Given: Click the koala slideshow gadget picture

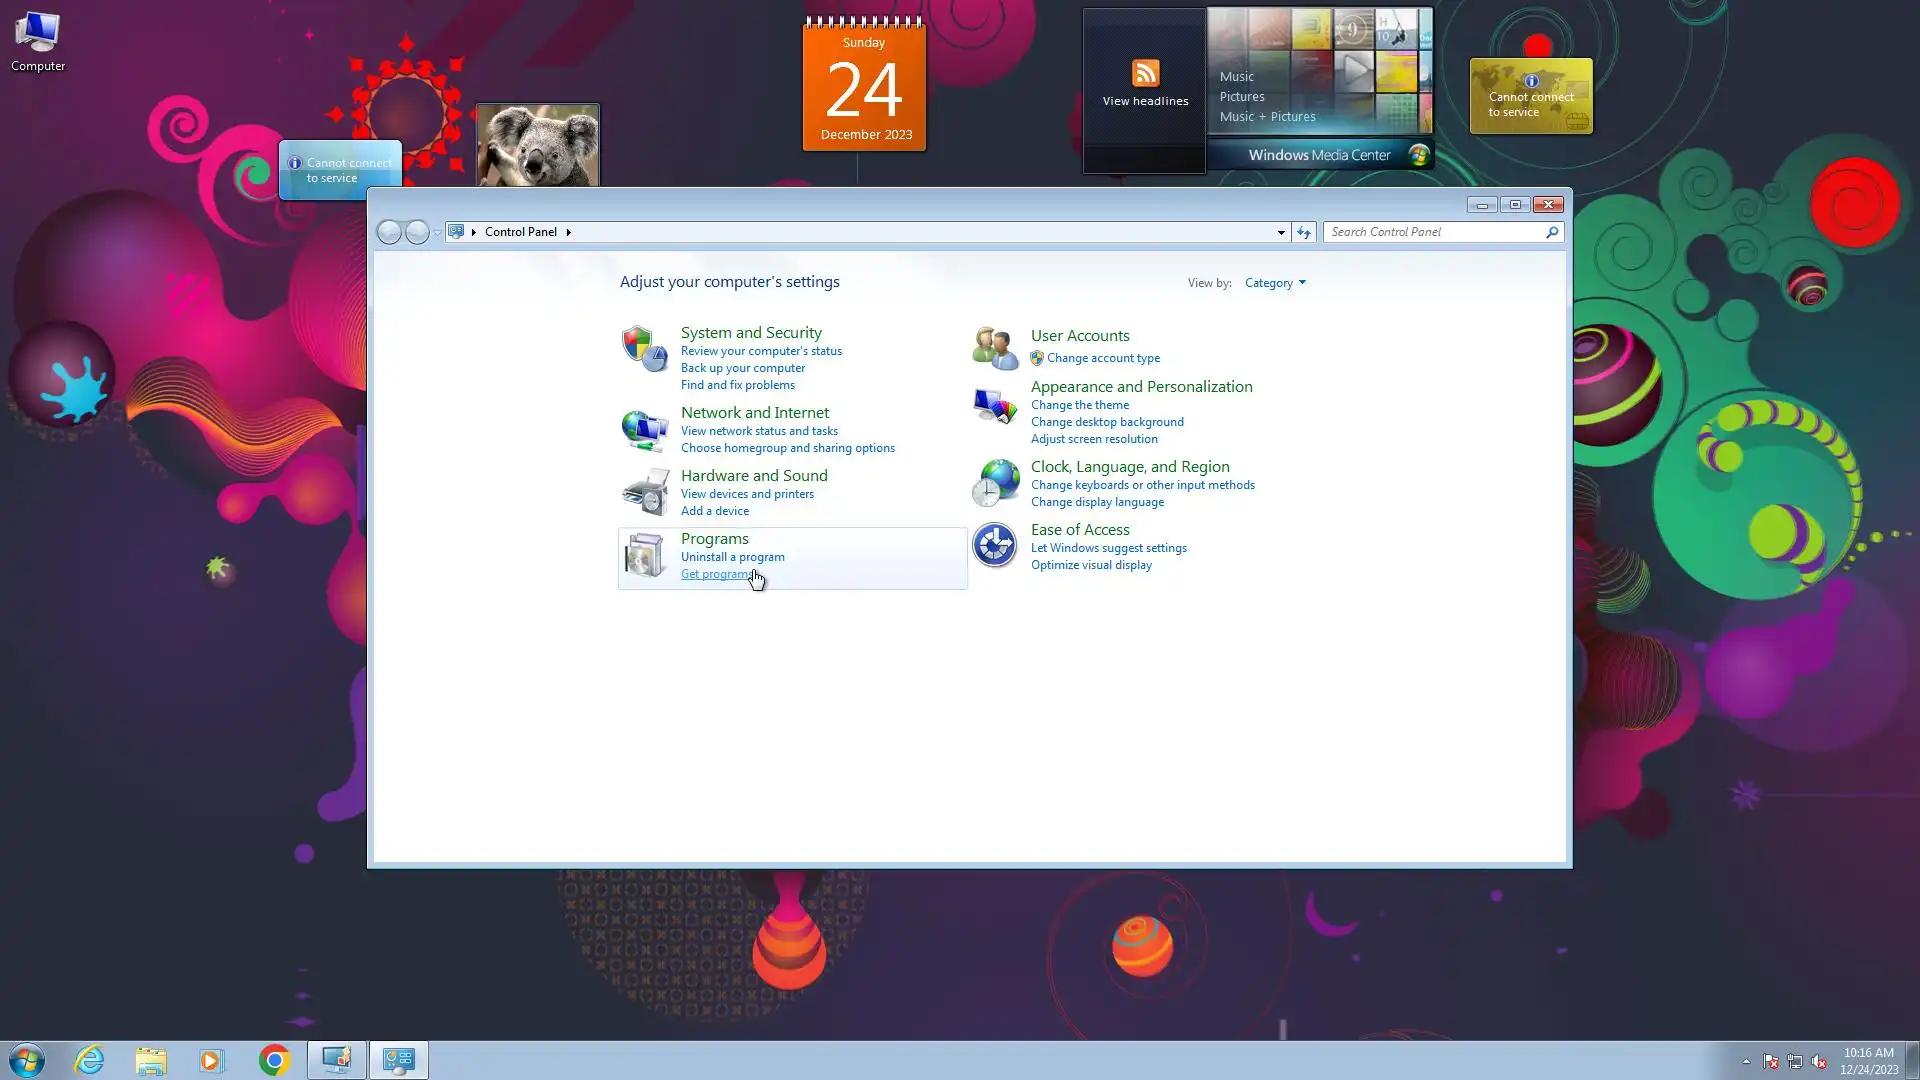Looking at the screenshot, I should [x=537, y=146].
